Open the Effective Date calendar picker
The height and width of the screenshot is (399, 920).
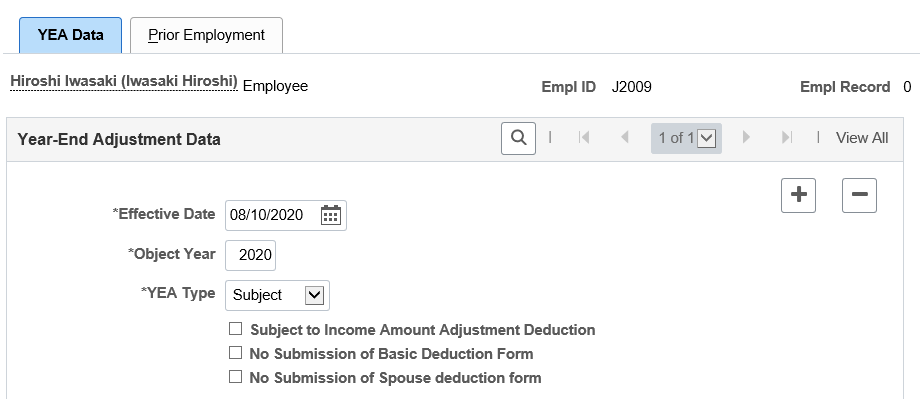[x=331, y=215]
